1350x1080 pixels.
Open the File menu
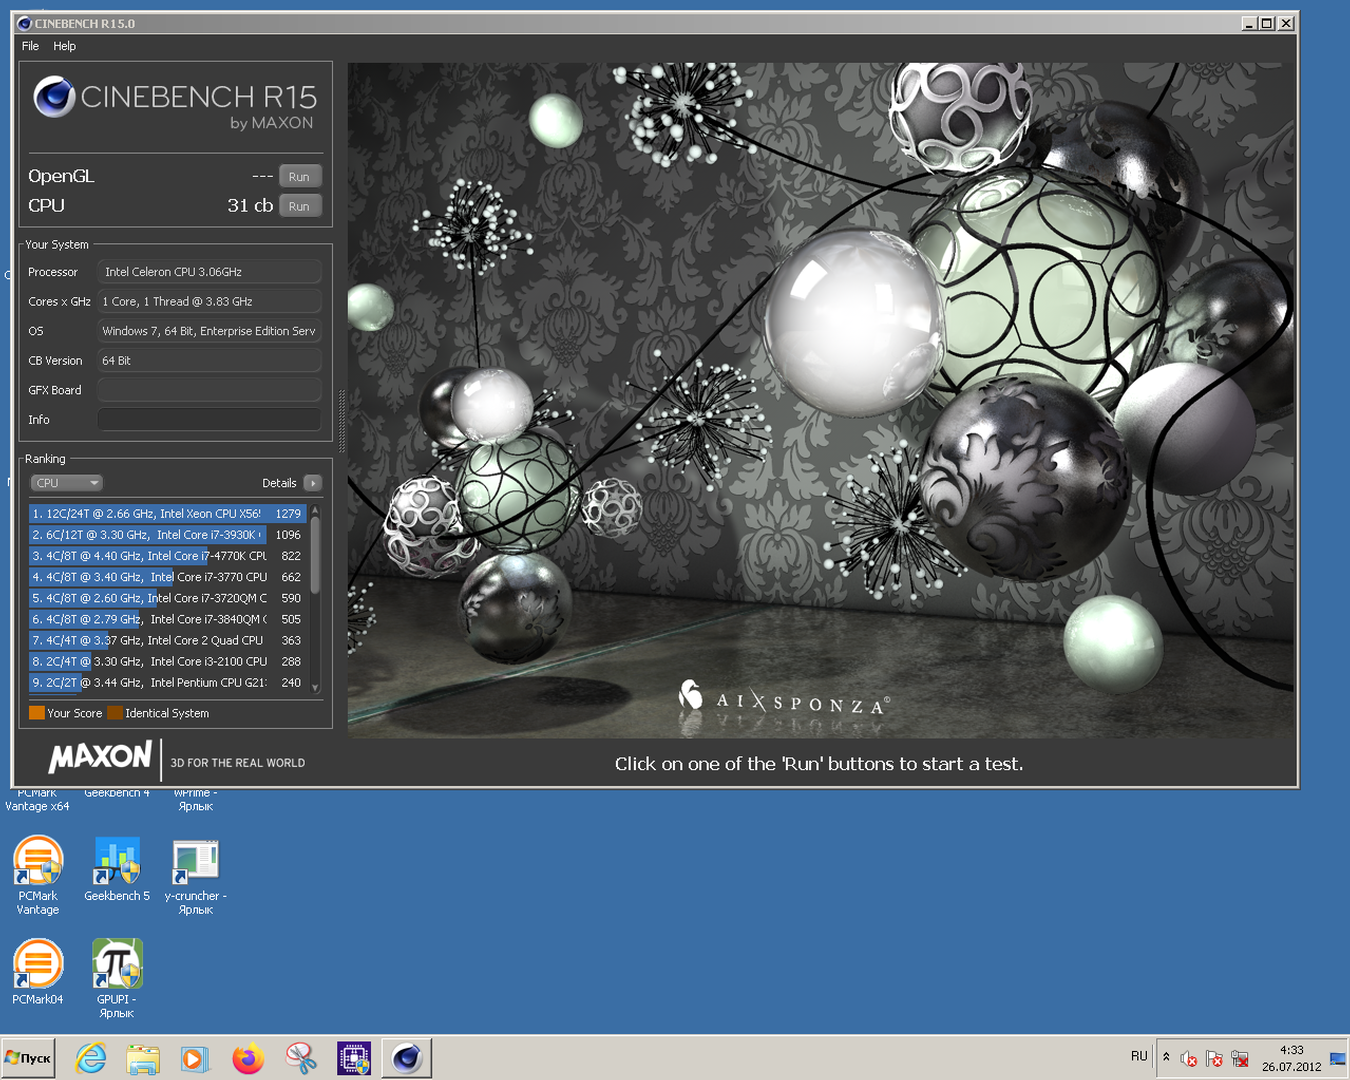tap(30, 46)
